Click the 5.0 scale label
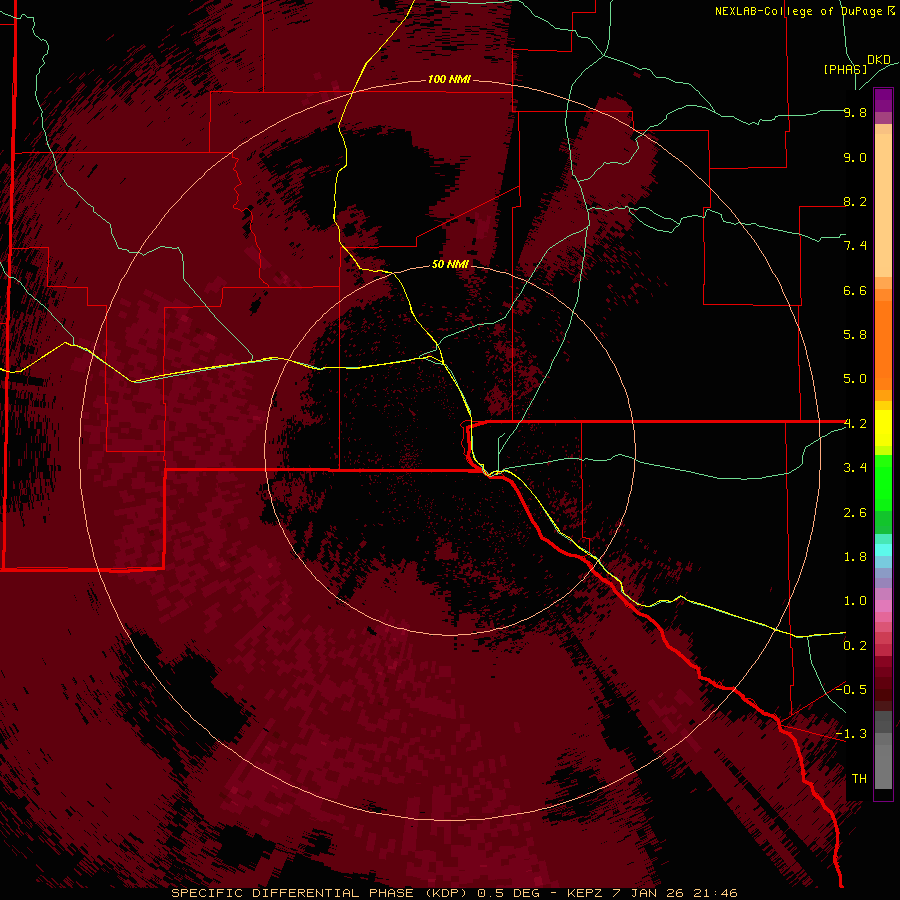Screen dimensions: 900x900 tap(855, 379)
